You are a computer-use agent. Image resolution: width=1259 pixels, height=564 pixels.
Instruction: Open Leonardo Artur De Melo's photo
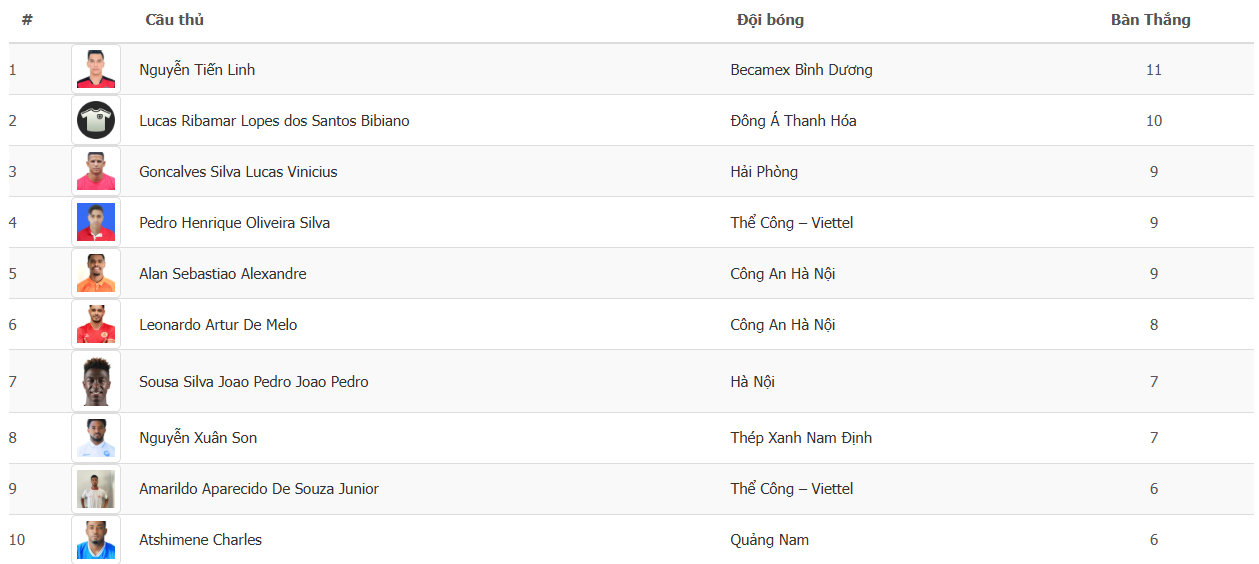click(96, 324)
